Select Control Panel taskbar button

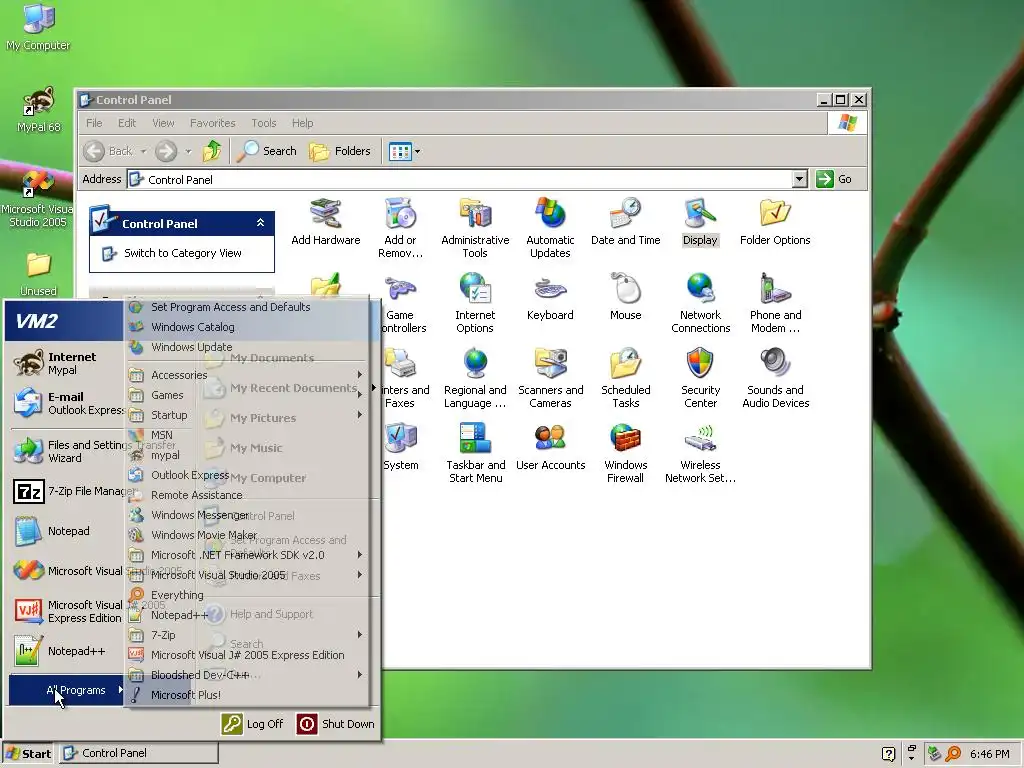139,753
